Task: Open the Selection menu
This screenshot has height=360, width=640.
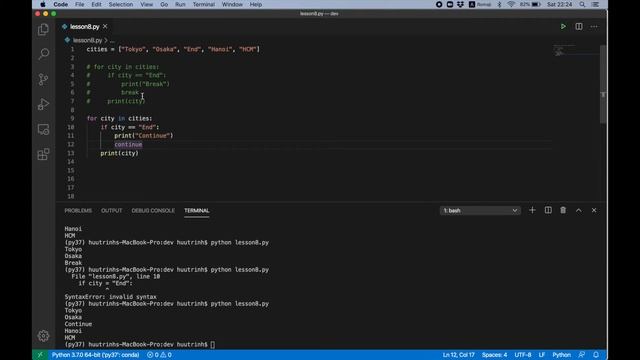Action: [x=121, y=4]
